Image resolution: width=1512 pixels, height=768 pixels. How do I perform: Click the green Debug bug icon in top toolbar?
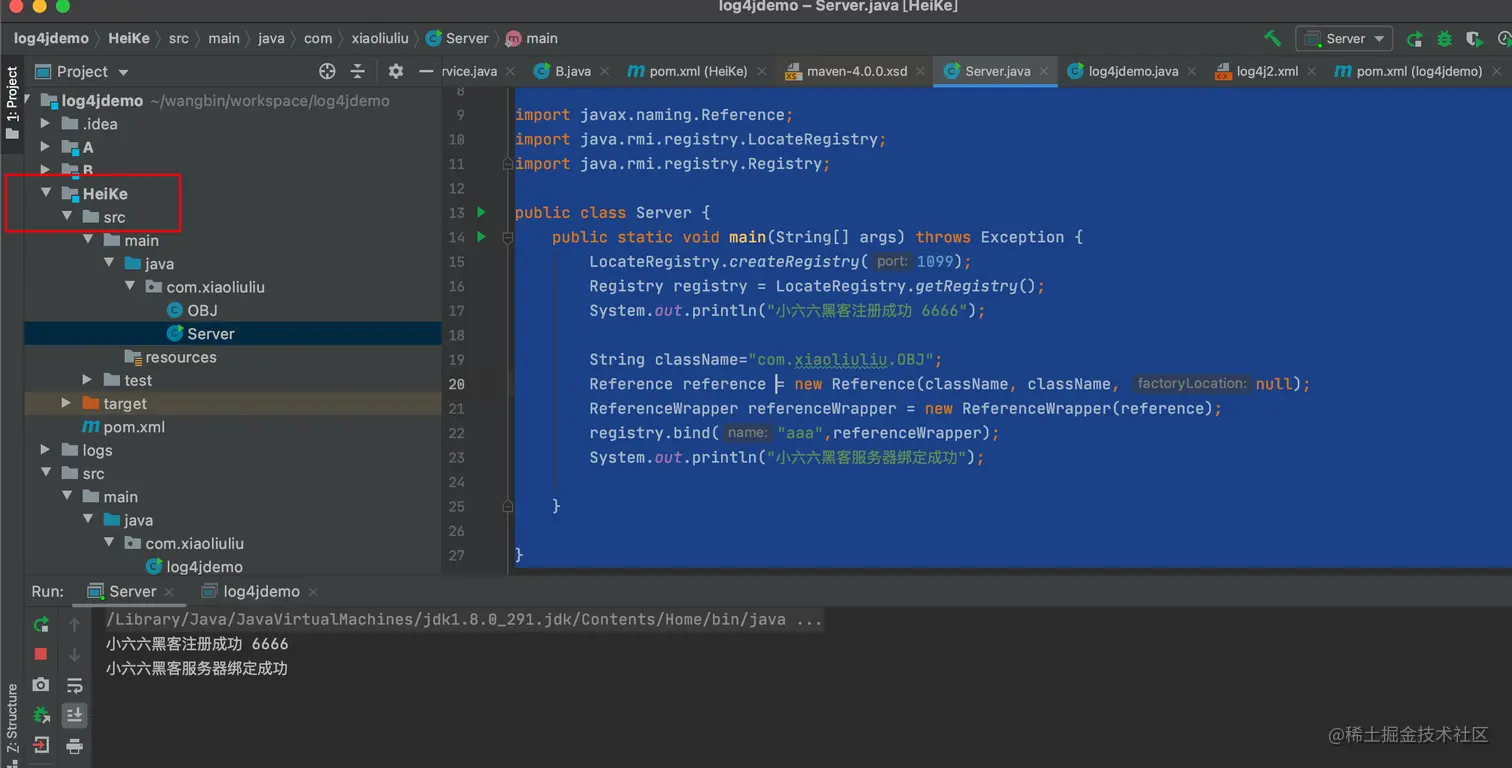point(1444,39)
